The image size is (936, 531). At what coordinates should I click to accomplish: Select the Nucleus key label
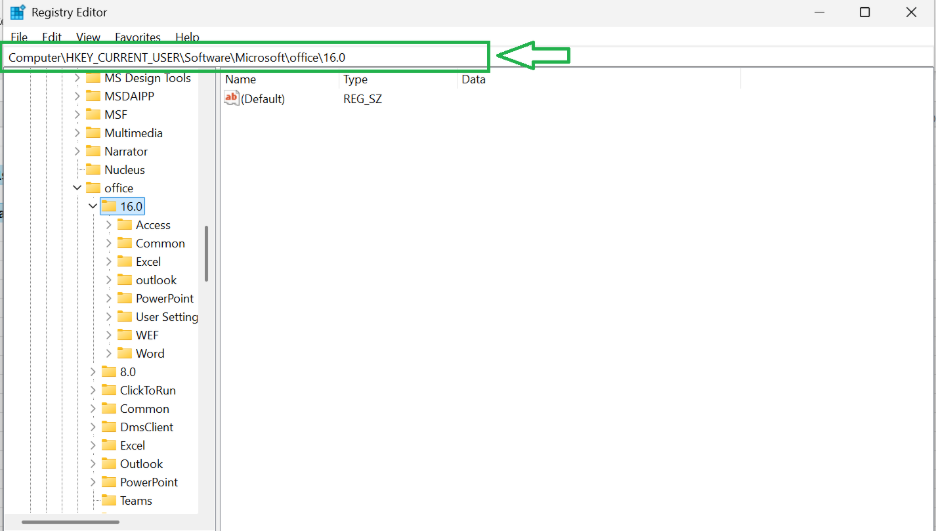click(124, 169)
